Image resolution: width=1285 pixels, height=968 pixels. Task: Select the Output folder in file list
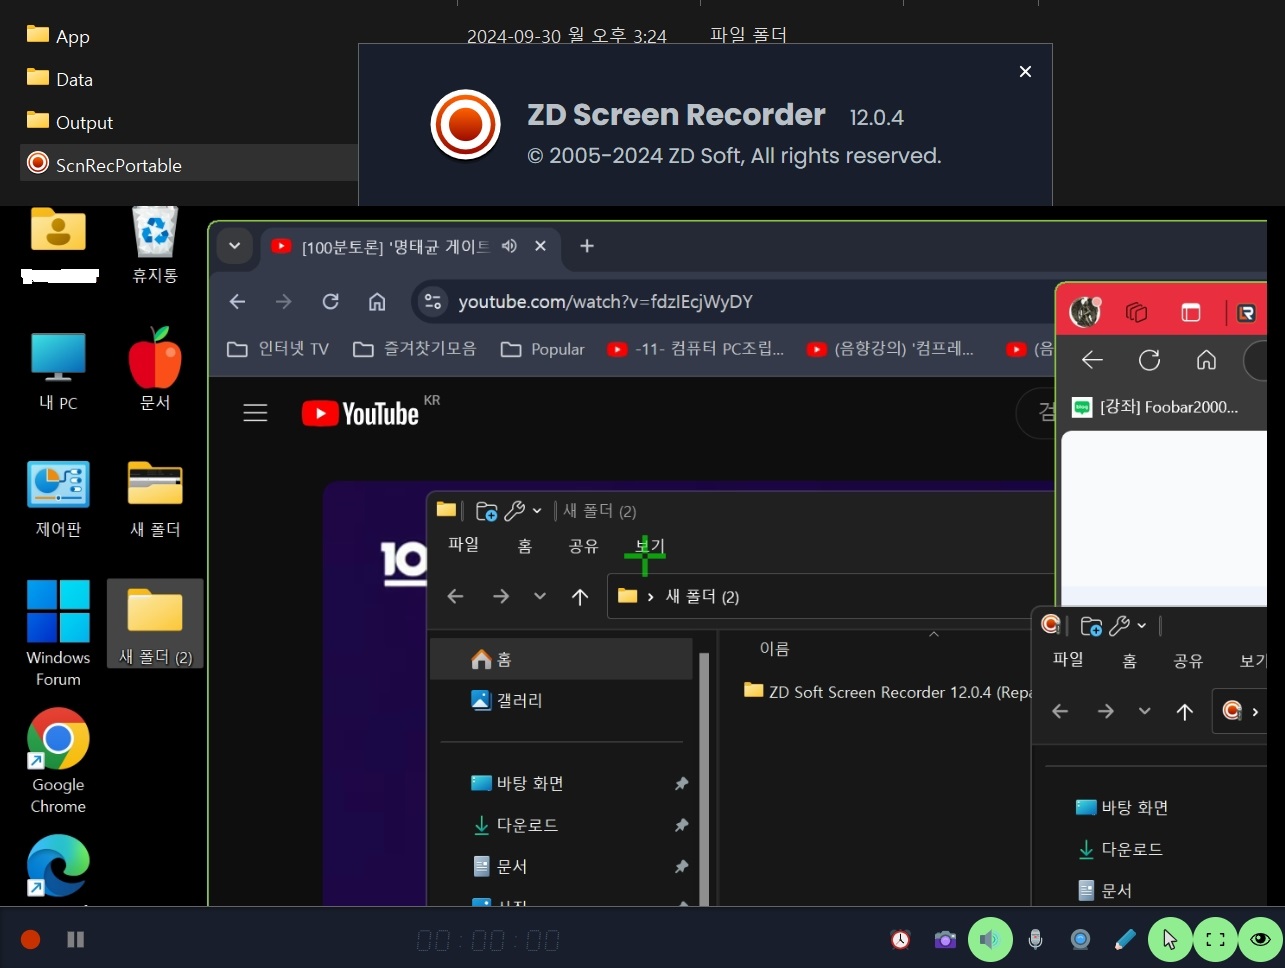(x=70, y=122)
